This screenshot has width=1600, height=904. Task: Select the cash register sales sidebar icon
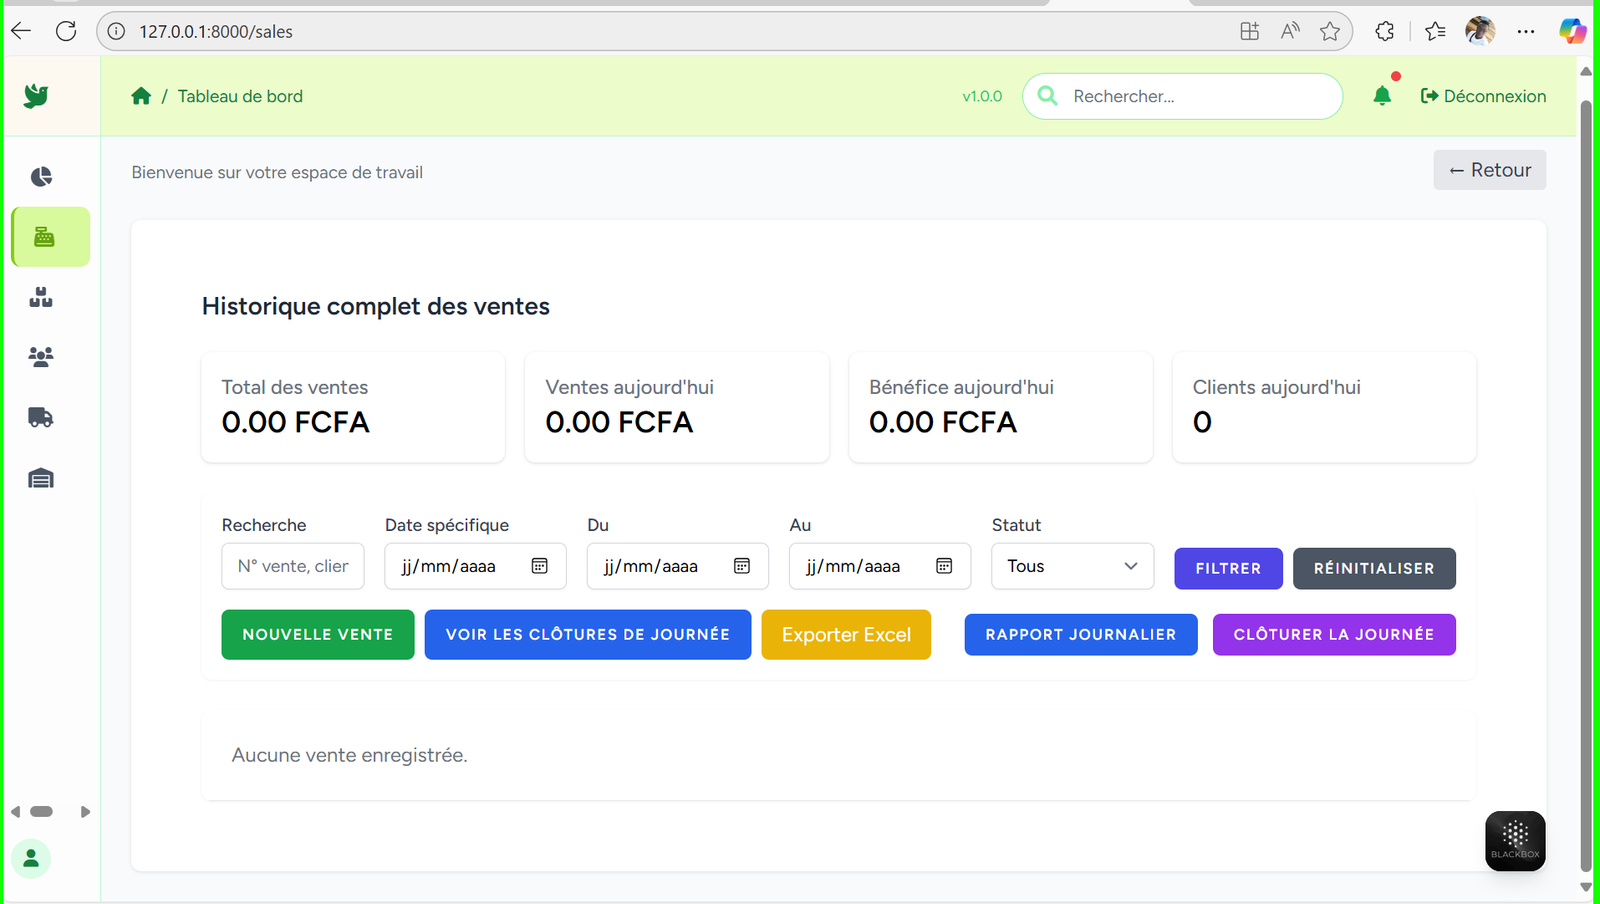44,237
